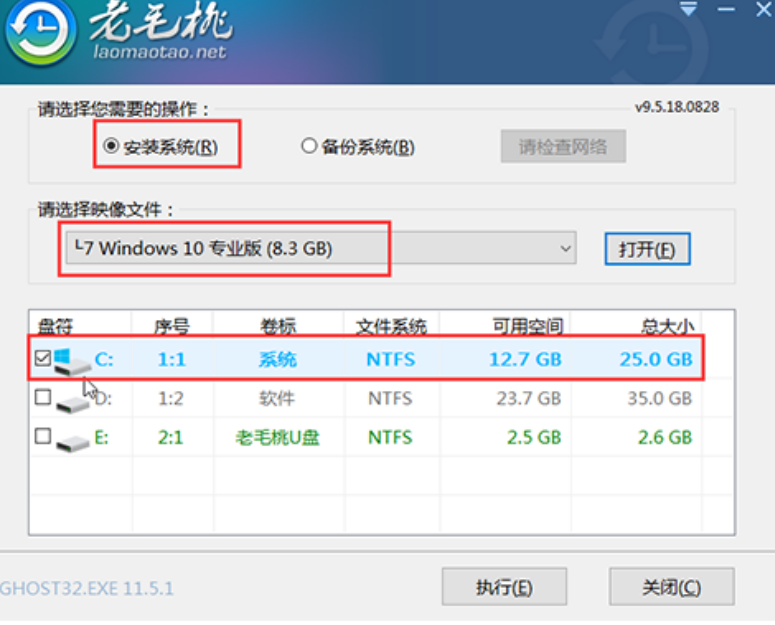
Task: Sort by the 卷标 column header
Action: 278,326
